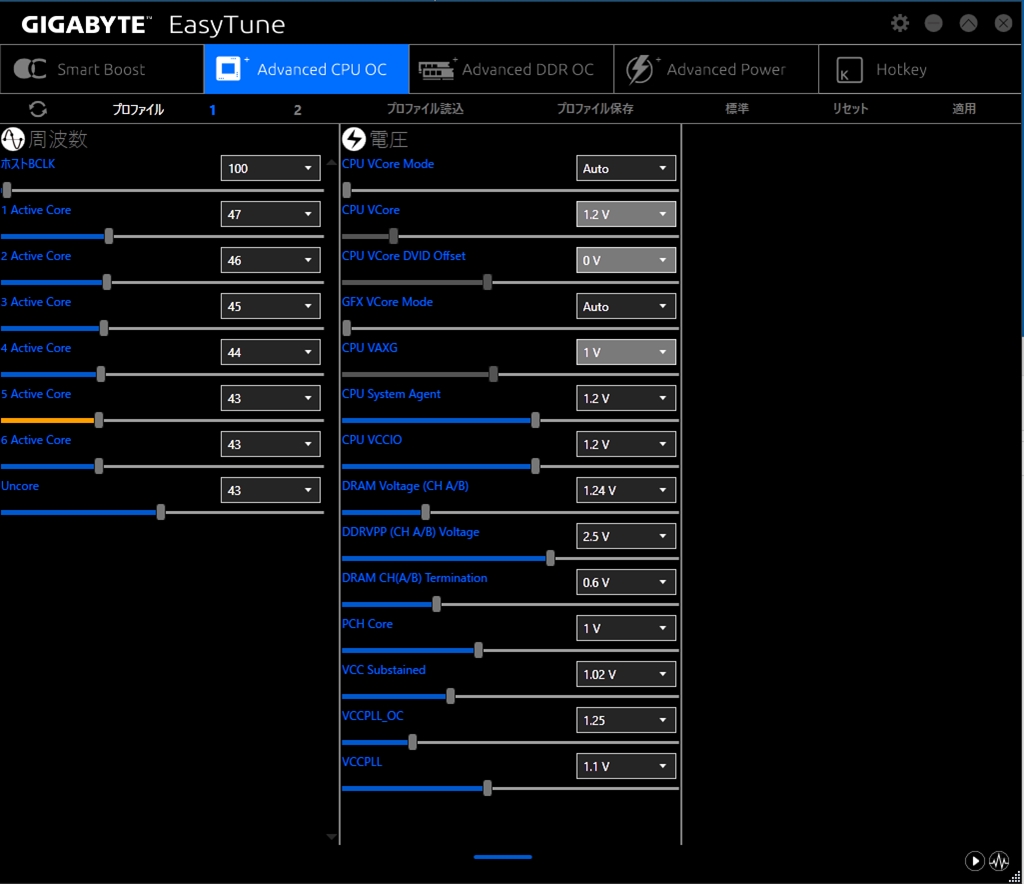Open the VCCPLL voltage dropdown
Image resolution: width=1024 pixels, height=884 pixels.
pyautogui.click(x=626, y=766)
